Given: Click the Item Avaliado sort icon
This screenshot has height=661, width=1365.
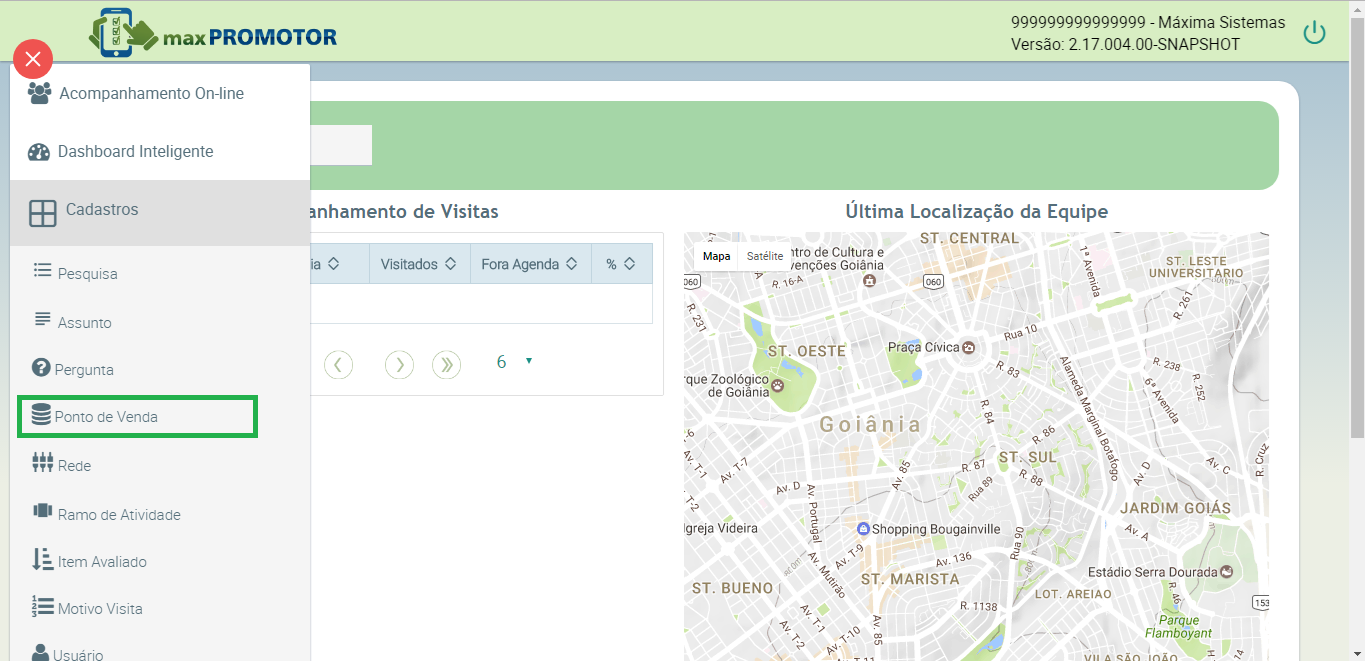Looking at the screenshot, I should pos(42,559).
